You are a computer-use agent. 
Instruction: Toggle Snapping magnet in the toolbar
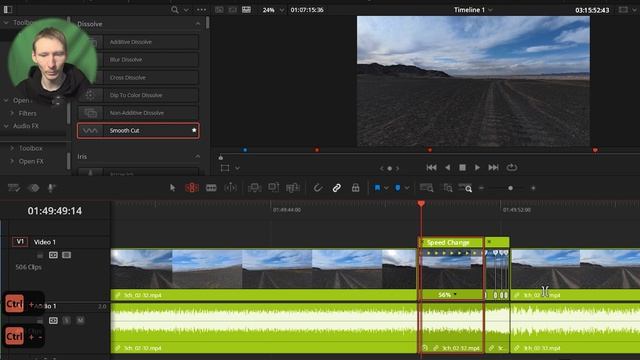point(318,188)
